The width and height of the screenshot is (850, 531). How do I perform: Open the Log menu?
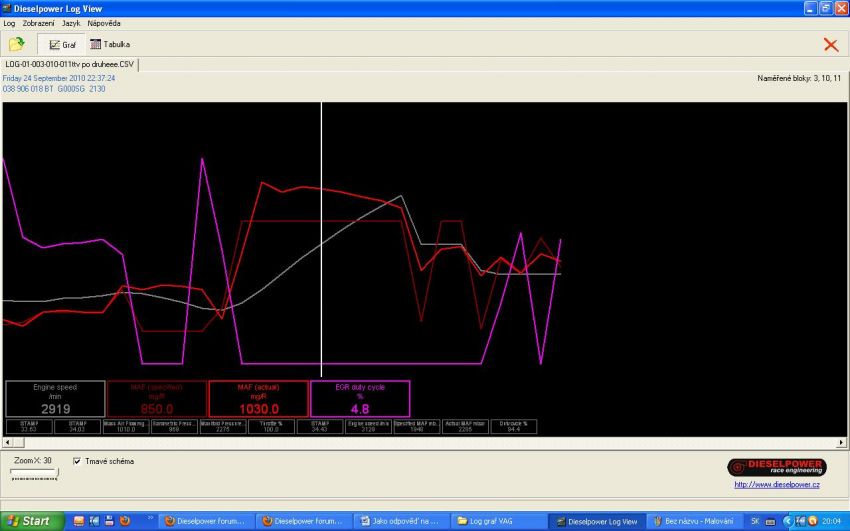10,22
